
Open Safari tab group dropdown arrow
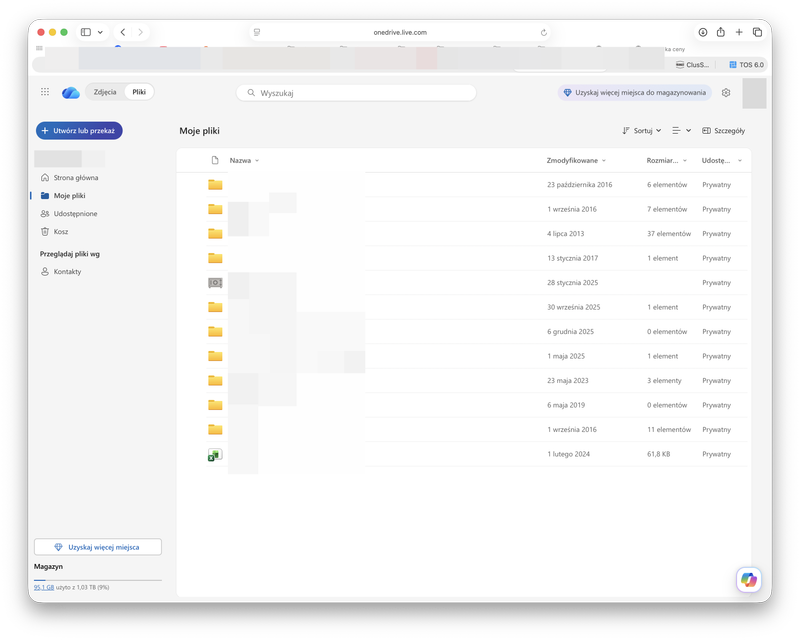pyautogui.click(x=101, y=32)
